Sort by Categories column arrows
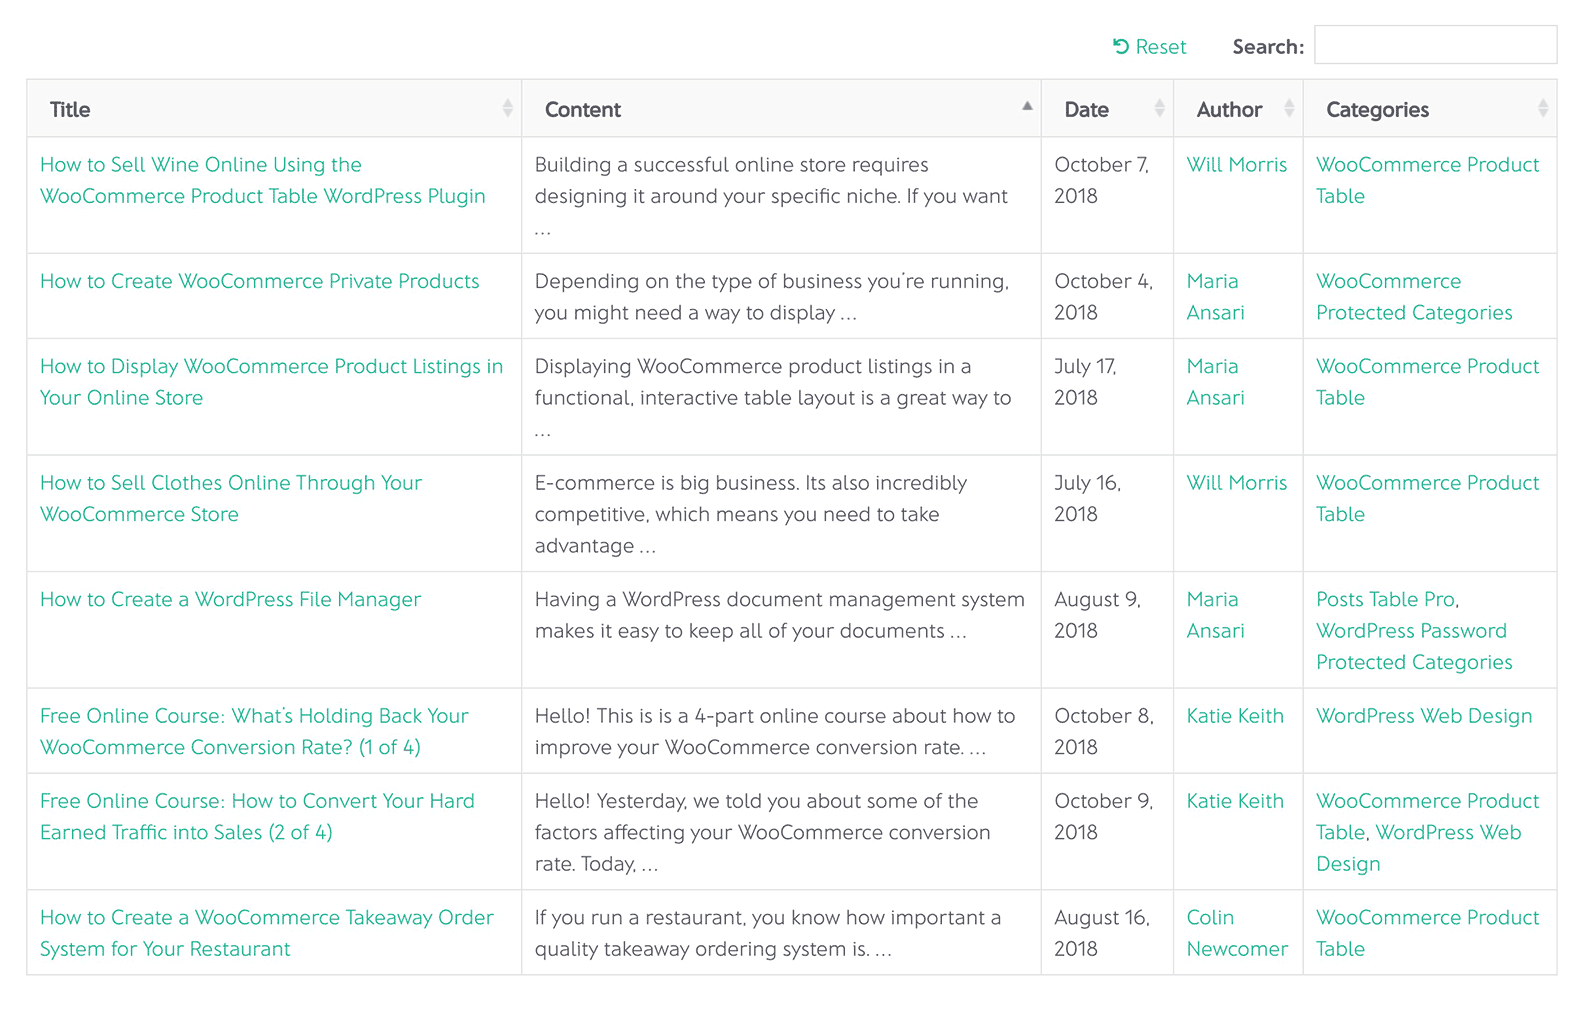 click(1543, 108)
